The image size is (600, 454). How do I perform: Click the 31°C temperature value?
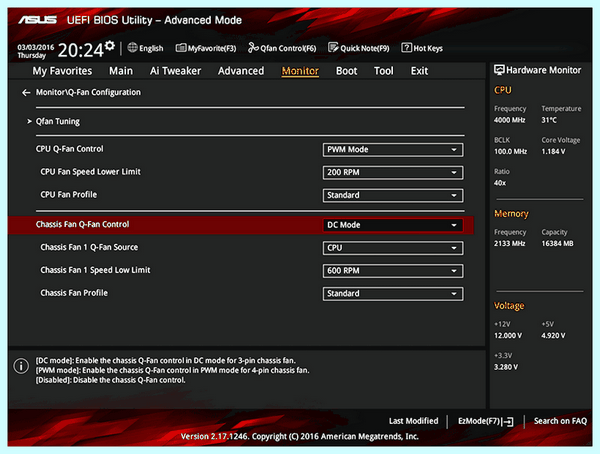point(549,120)
